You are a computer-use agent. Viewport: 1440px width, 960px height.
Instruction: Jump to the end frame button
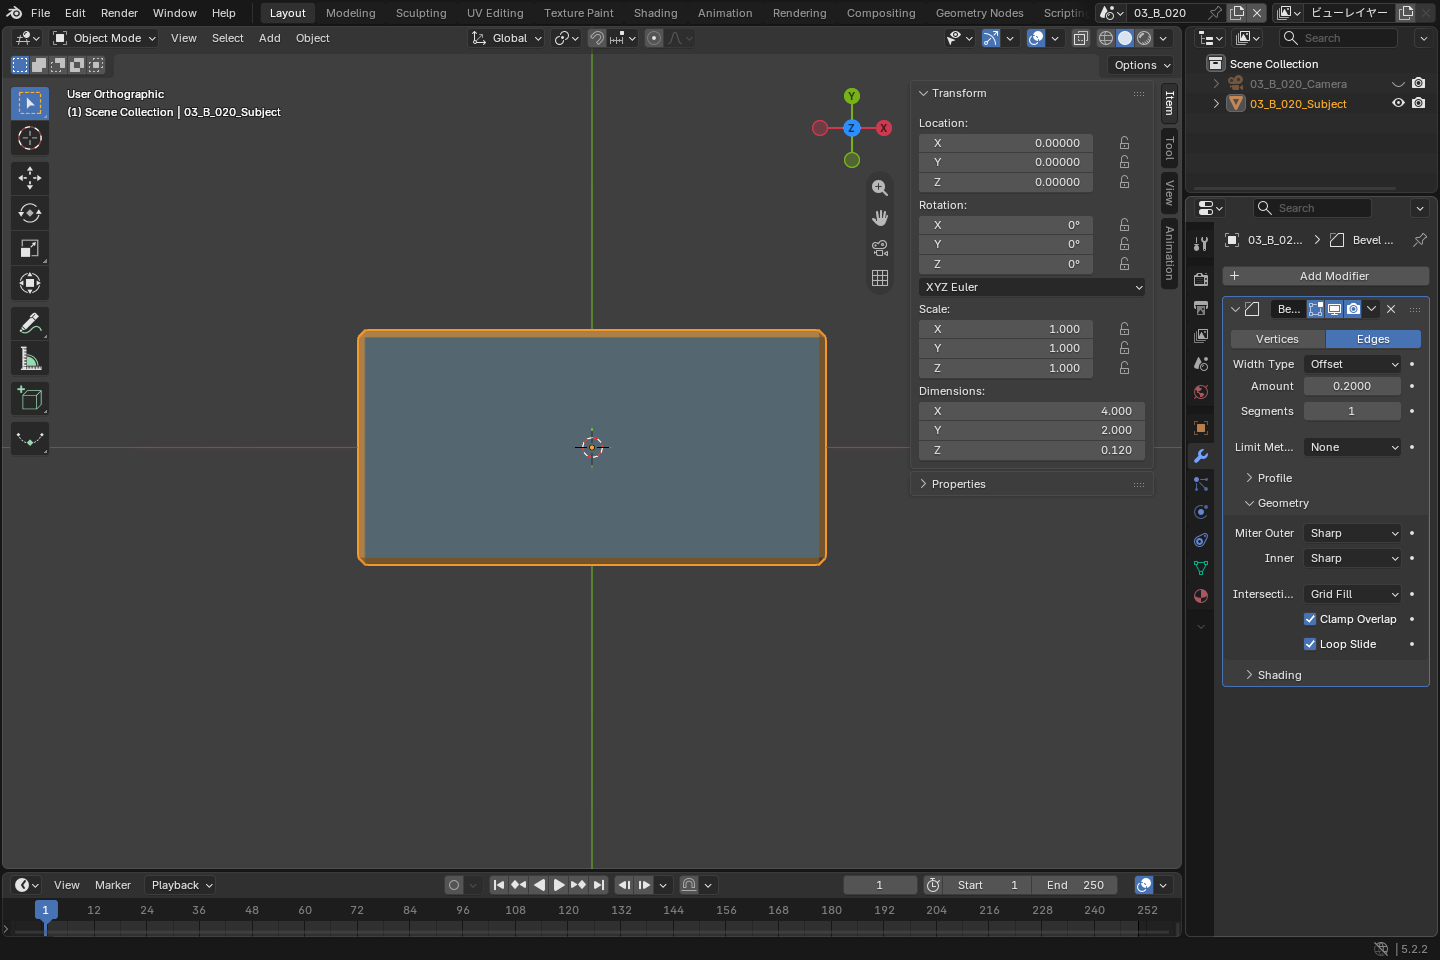[x=598, y=885]
